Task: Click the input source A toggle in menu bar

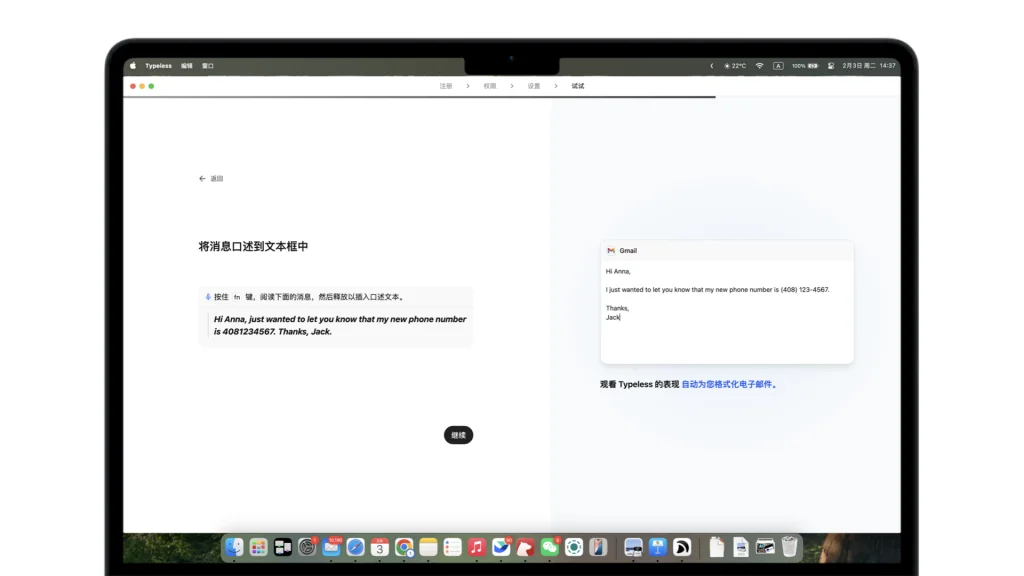Action: 778,65
